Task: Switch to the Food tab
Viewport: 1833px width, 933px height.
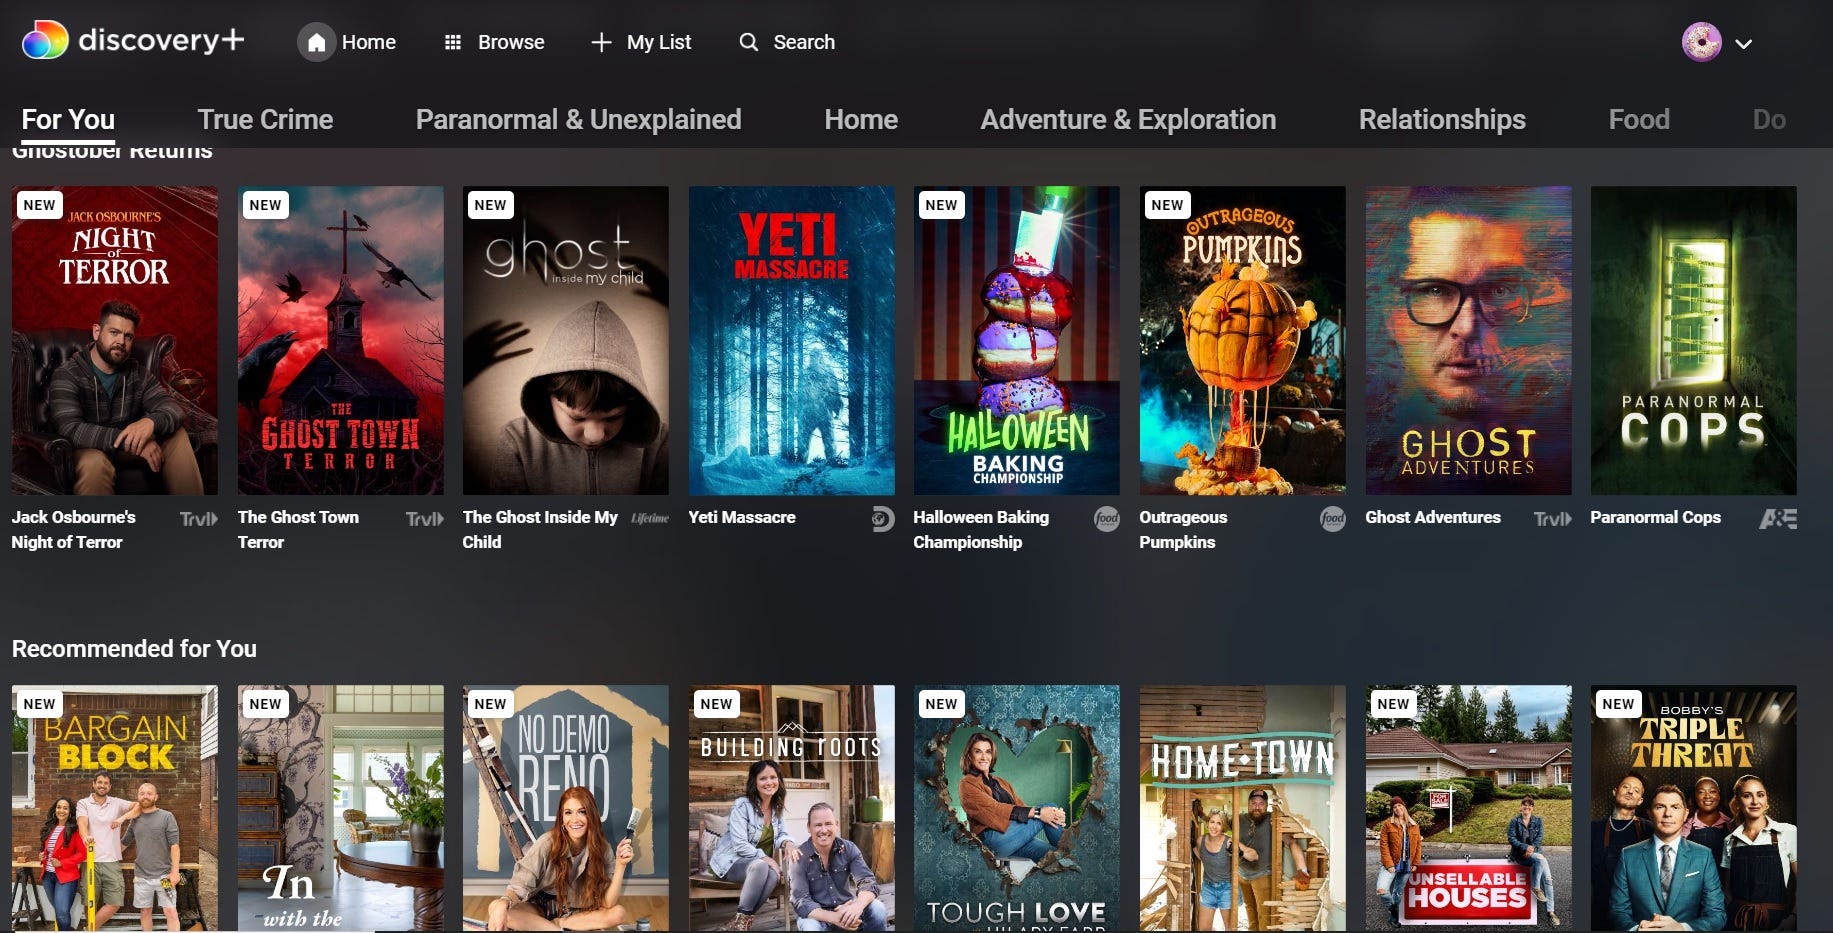Action: [1639, 120]
